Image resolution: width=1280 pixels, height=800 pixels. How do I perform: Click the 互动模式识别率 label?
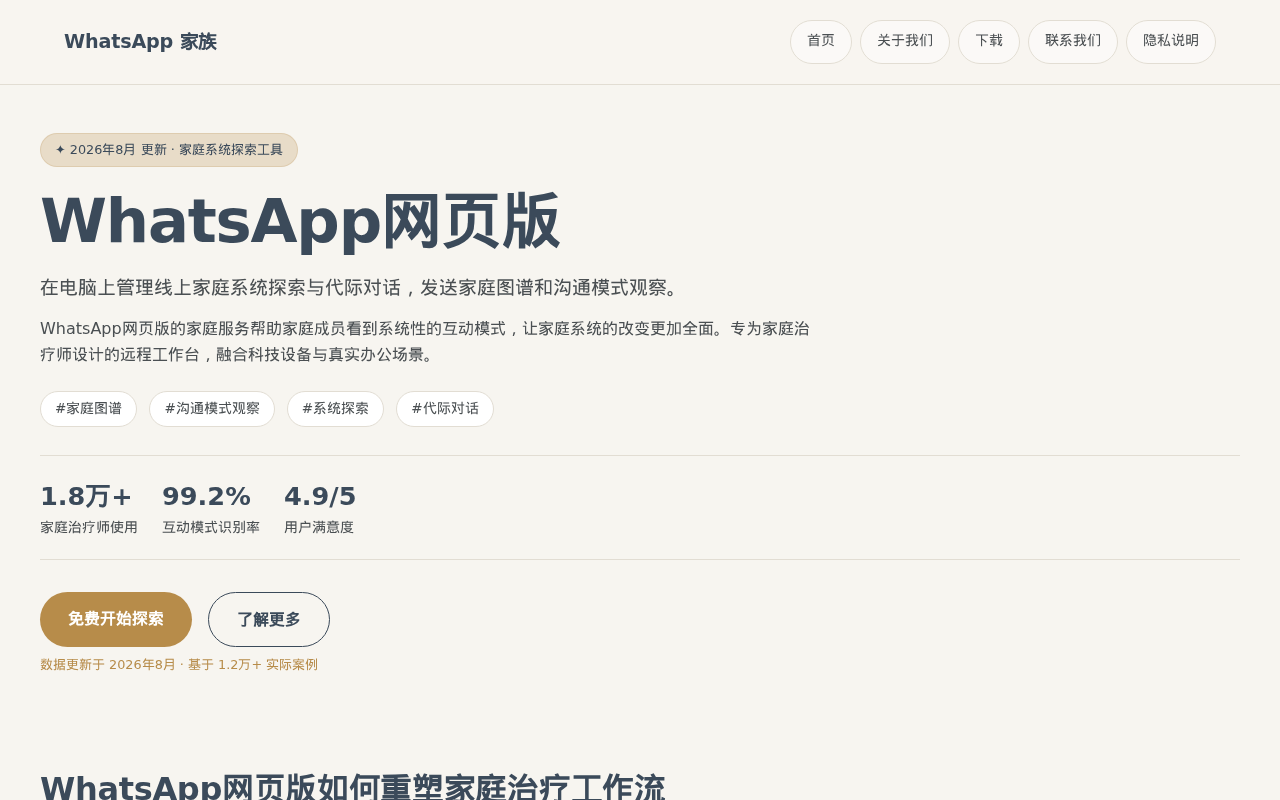tap(211, 527)
